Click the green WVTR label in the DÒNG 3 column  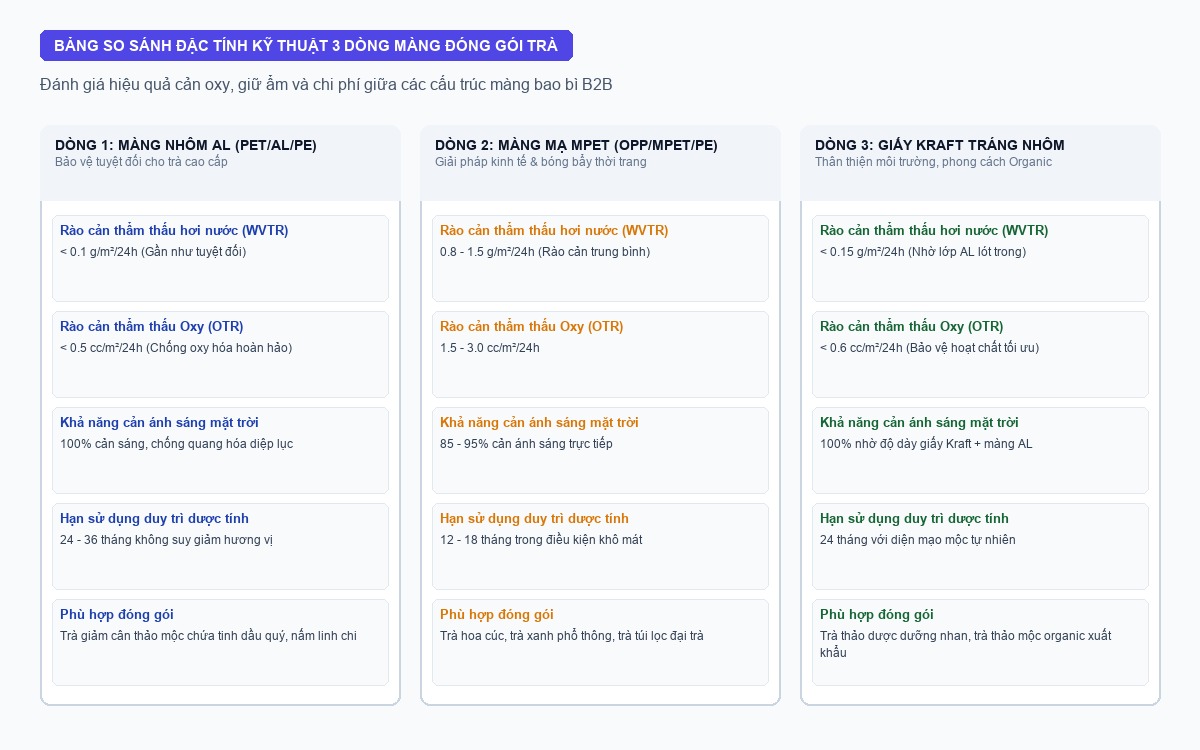click(x=934, y=230)
